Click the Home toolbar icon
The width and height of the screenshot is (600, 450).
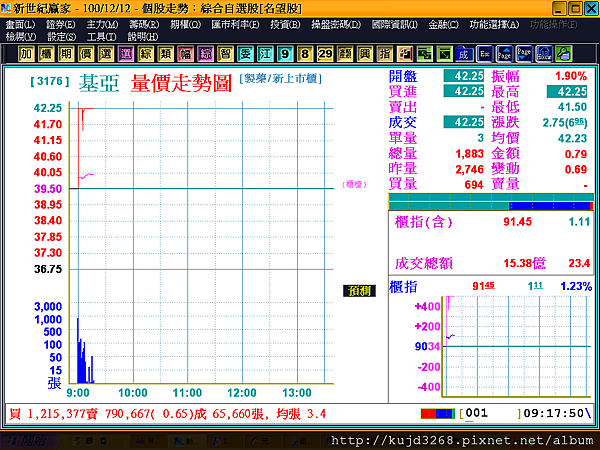point(544,54)
